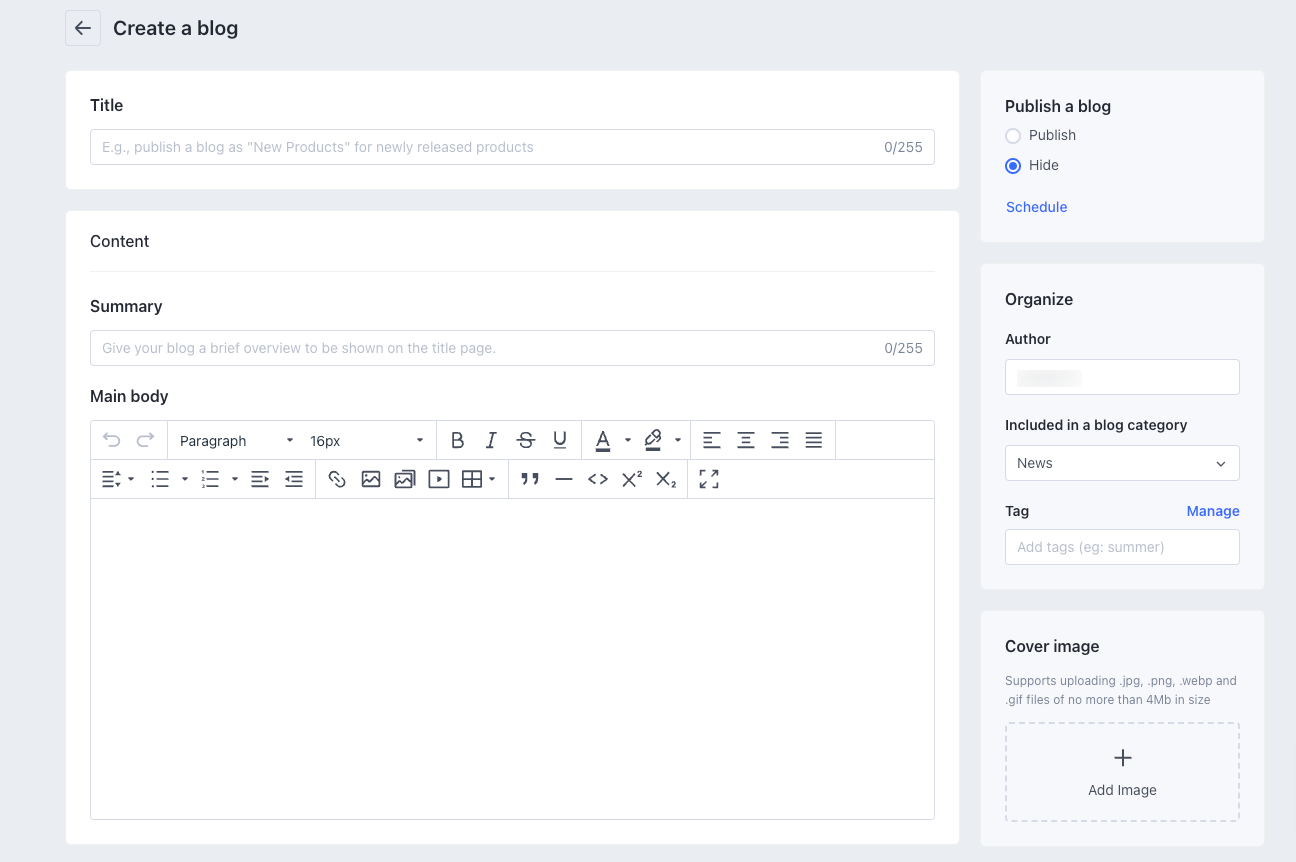Open the Paragraph style dropdown

click(x=236, y=441)
